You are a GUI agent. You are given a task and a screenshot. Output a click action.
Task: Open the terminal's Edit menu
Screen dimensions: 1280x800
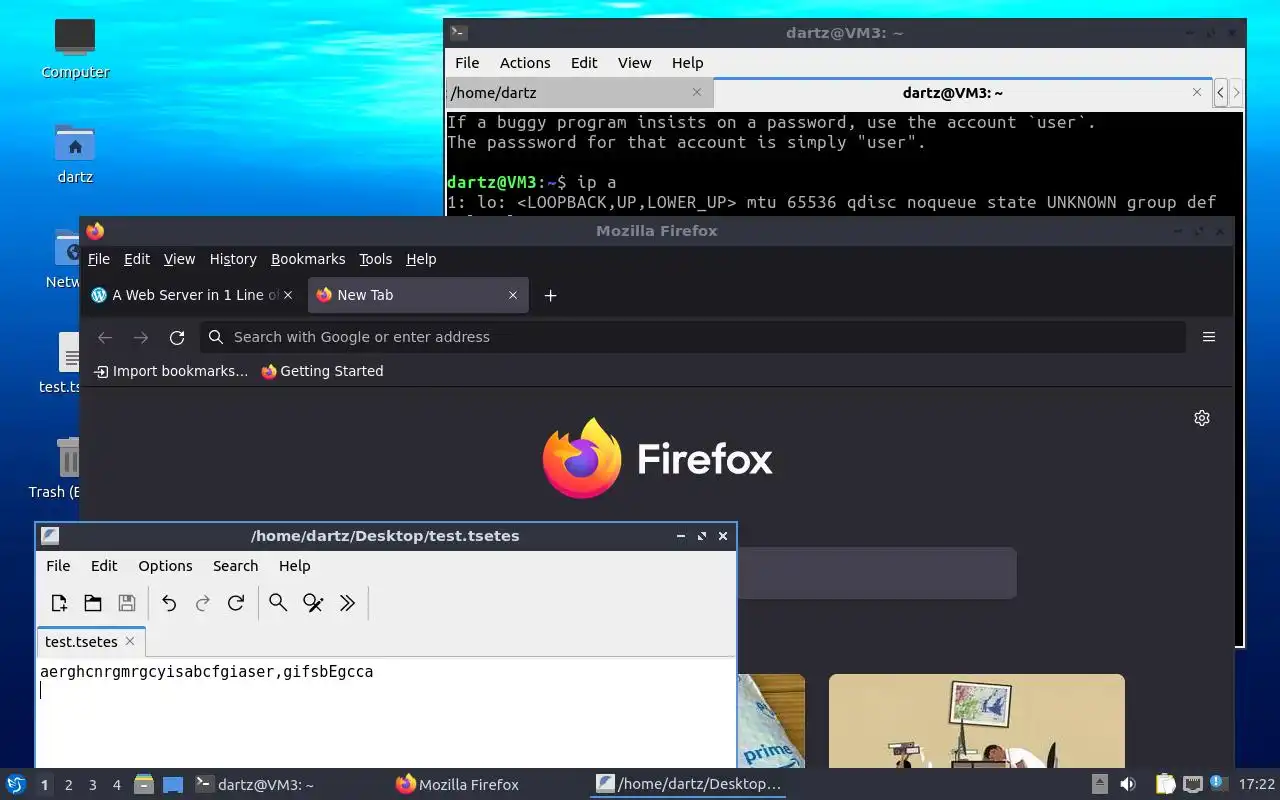click(x=584, y=62)
